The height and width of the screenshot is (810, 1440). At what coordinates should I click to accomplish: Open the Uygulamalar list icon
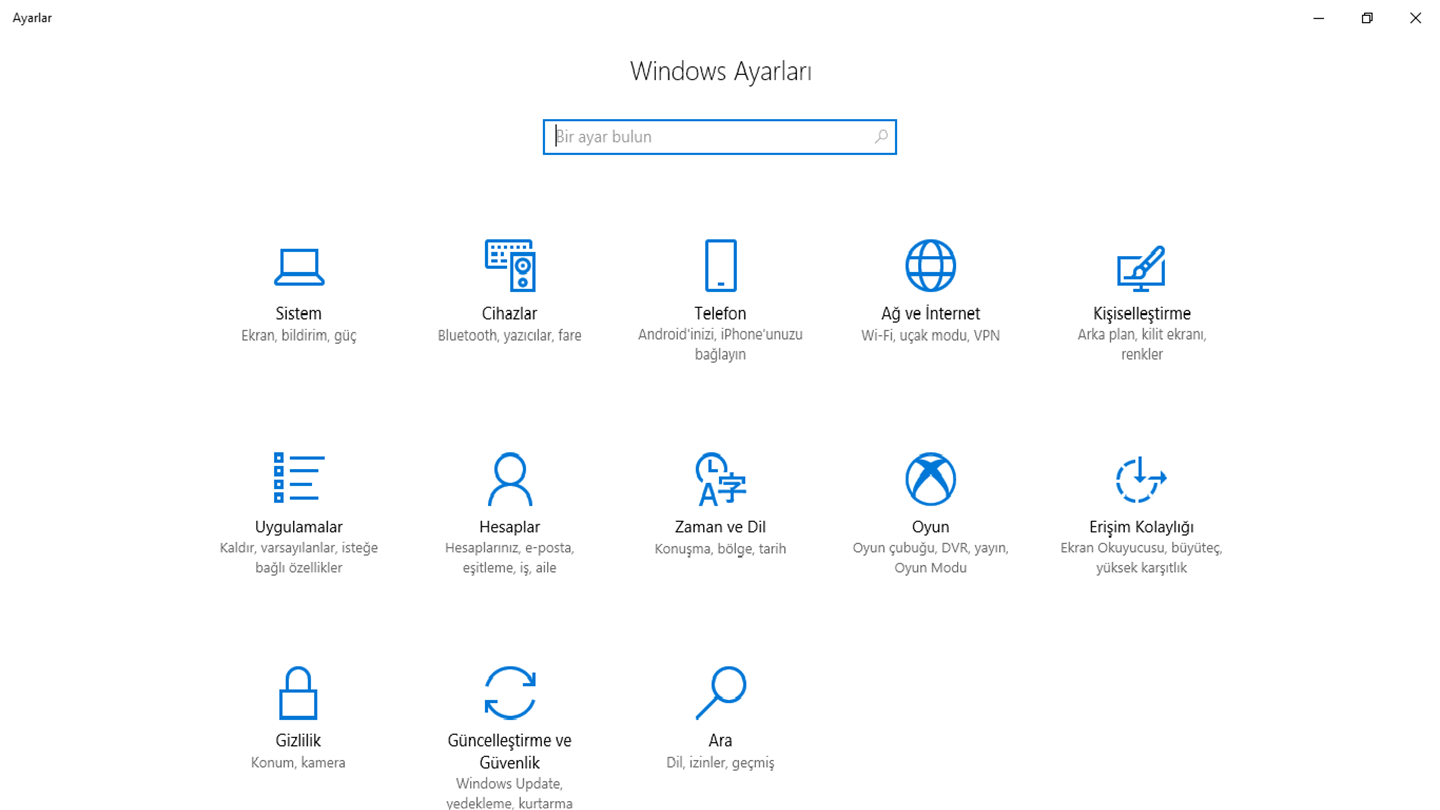(299, 477)
